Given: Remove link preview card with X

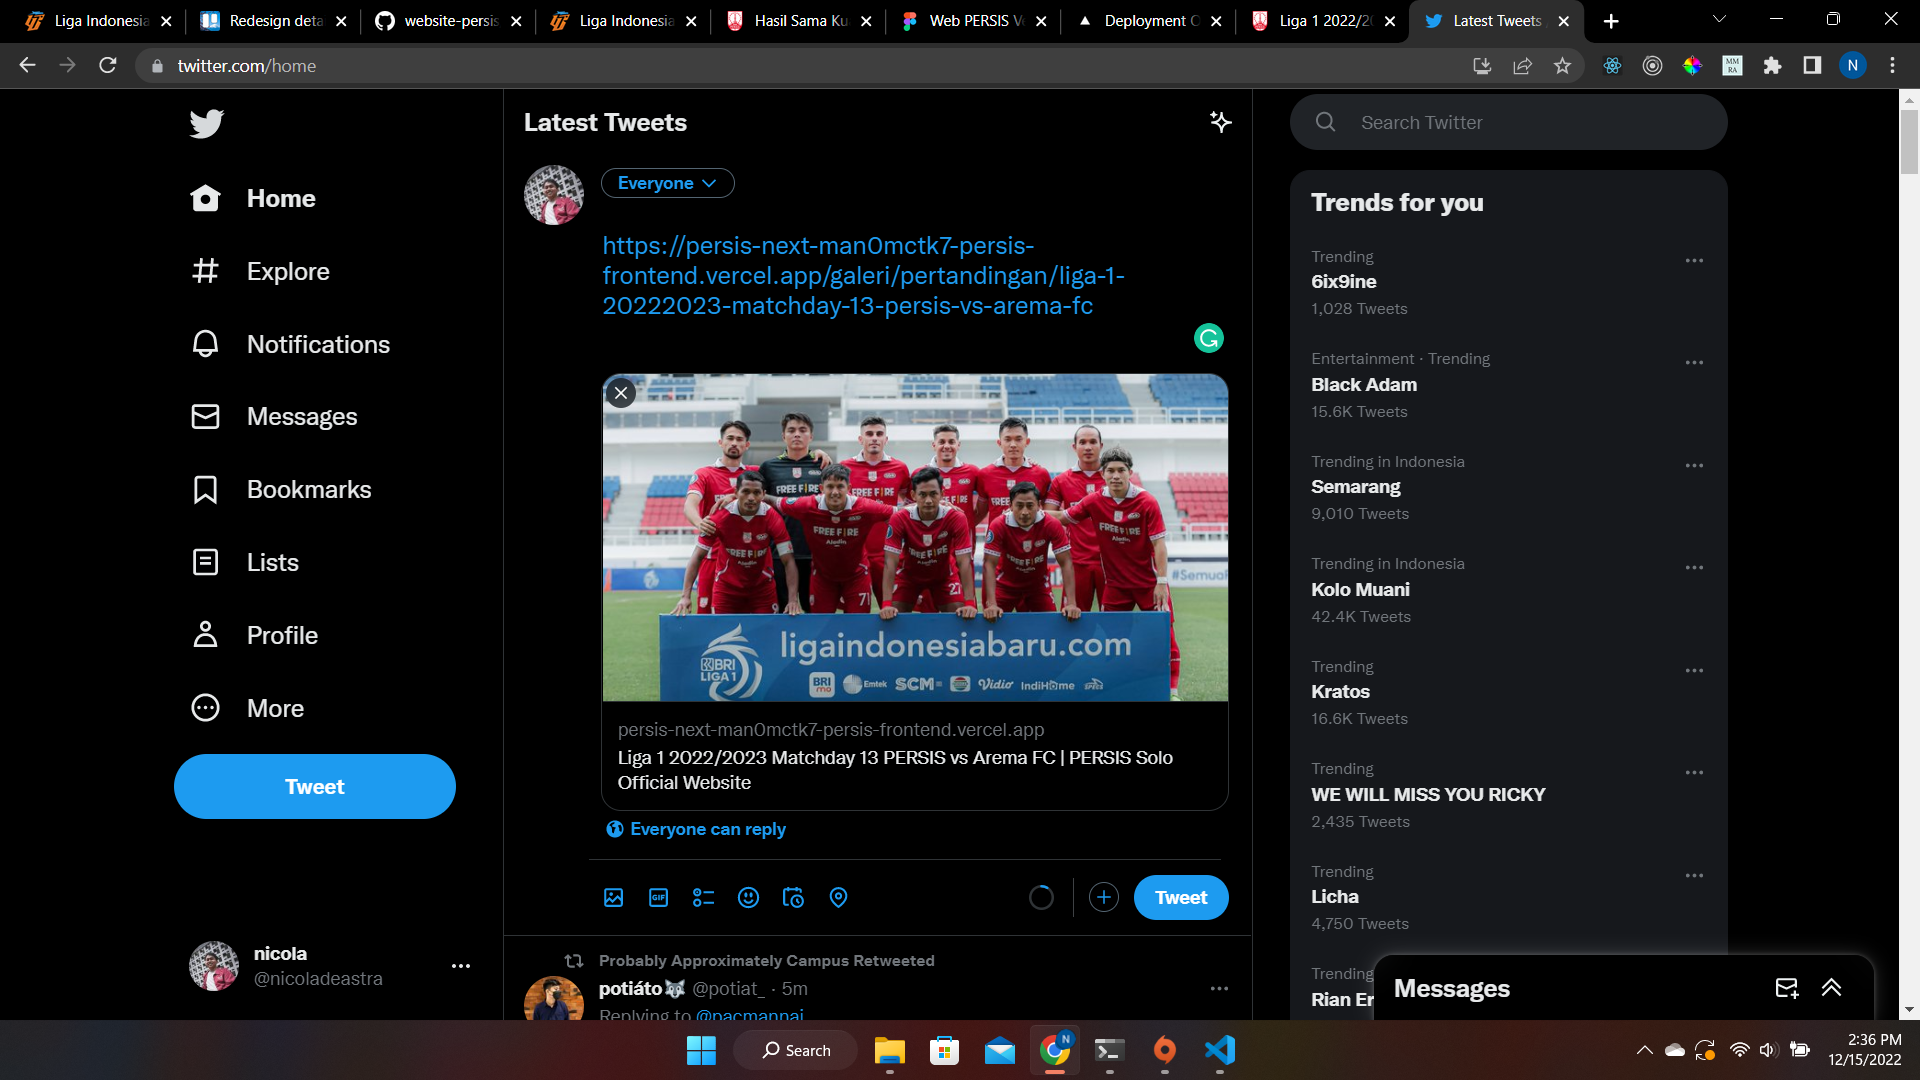Looking at the screenshot, I should pyautogui.click(x=621, y=393).
